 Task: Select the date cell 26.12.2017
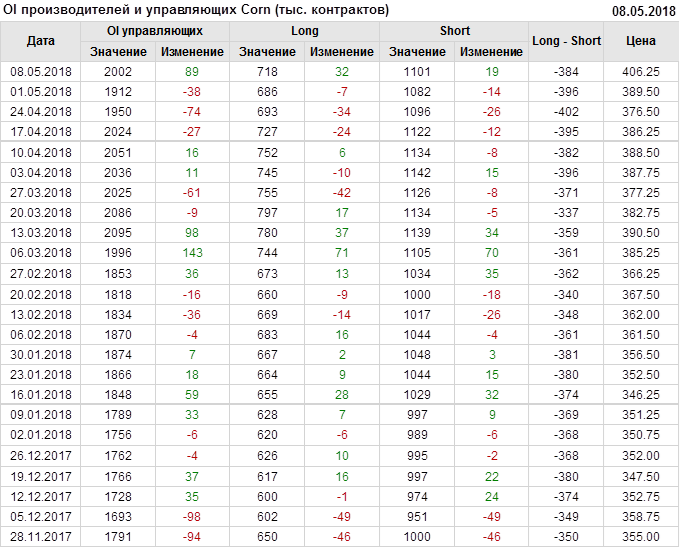(41, 456)
